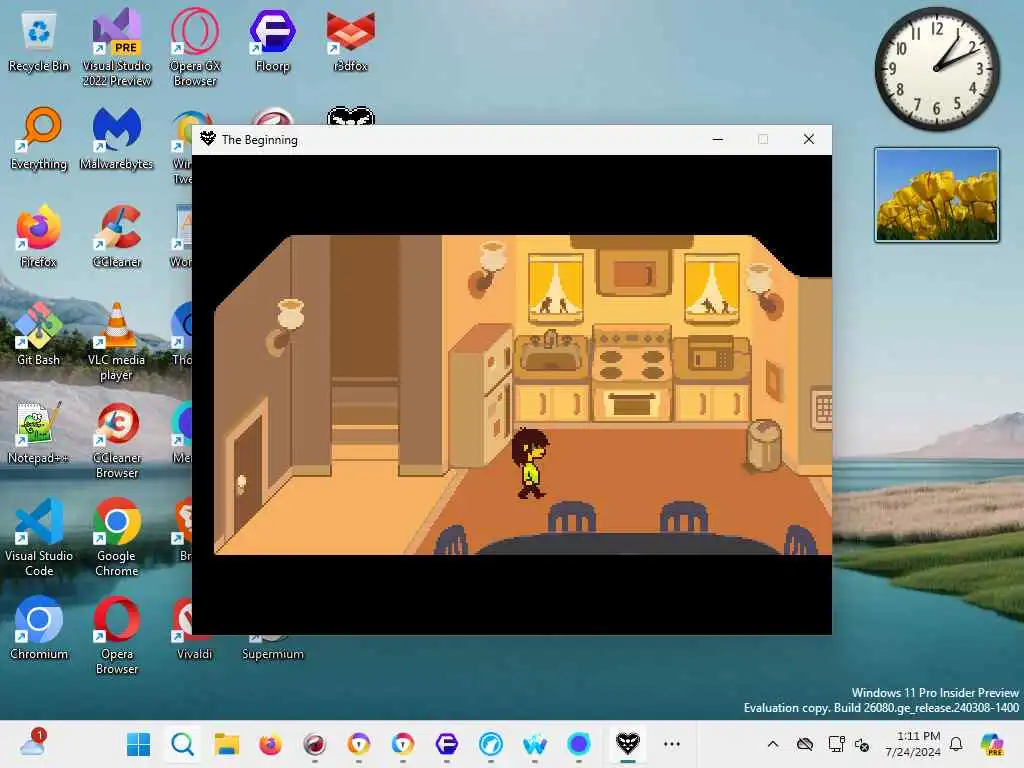Minimize The Beginning game window
This screenshot has height=768, width=1024.
718,139
